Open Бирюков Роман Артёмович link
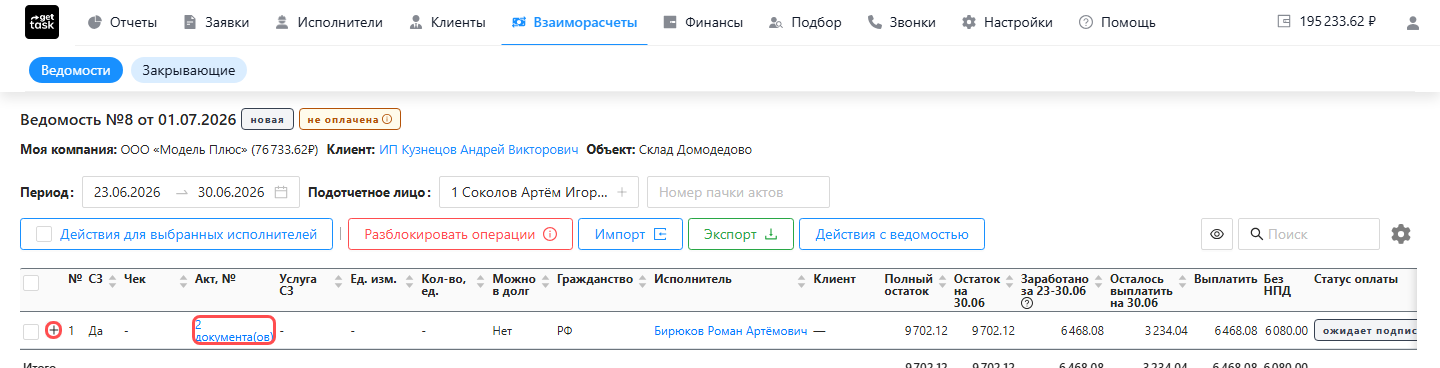Viewport: 1440px width, 368px height. (730, 330)
